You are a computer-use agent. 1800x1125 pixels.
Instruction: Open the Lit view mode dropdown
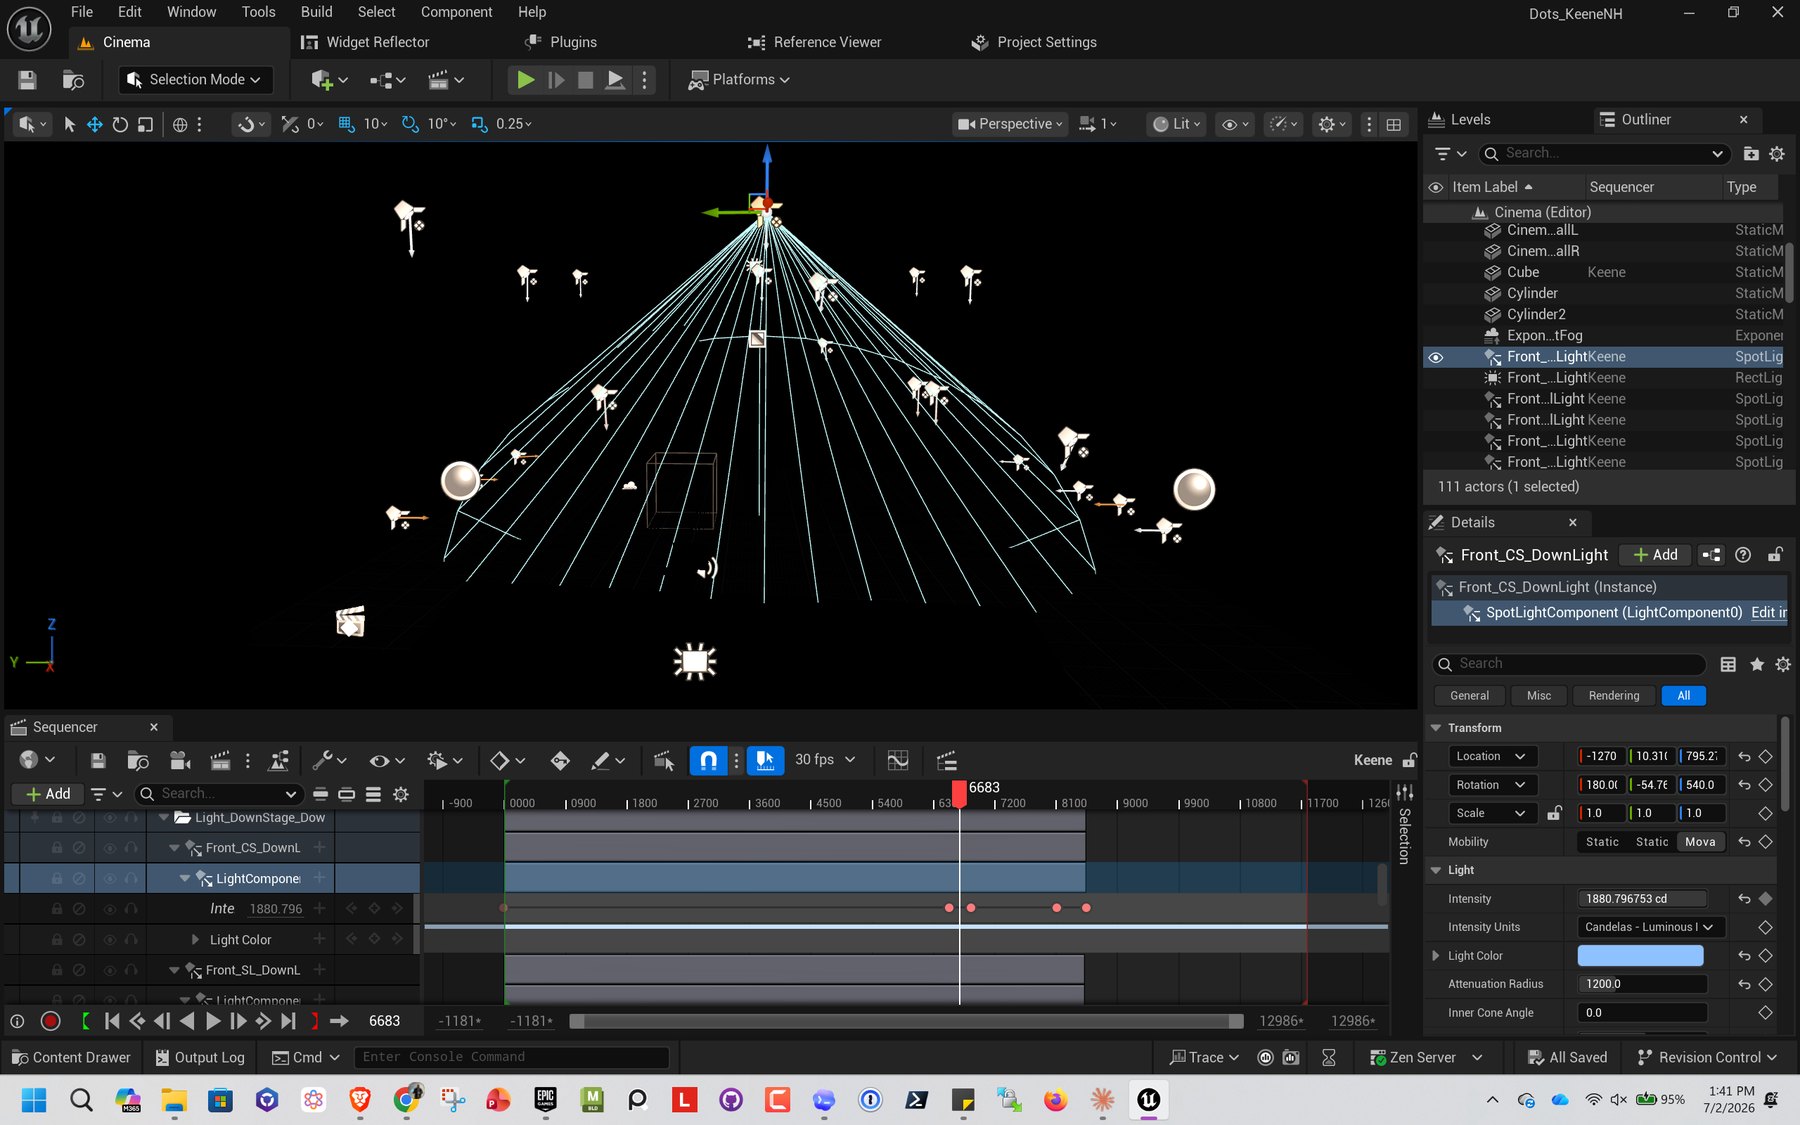tap(1176, 124)
